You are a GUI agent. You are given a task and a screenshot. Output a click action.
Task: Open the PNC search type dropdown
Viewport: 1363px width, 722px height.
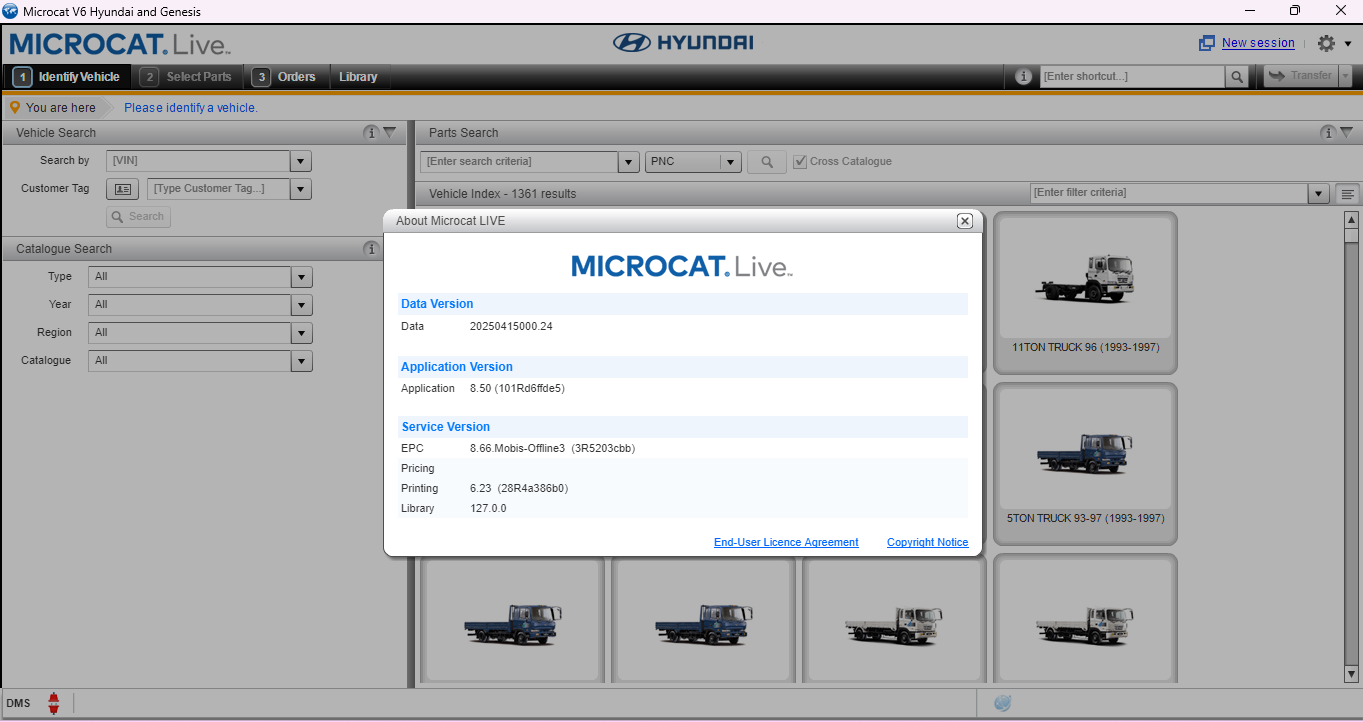point(731,162)
